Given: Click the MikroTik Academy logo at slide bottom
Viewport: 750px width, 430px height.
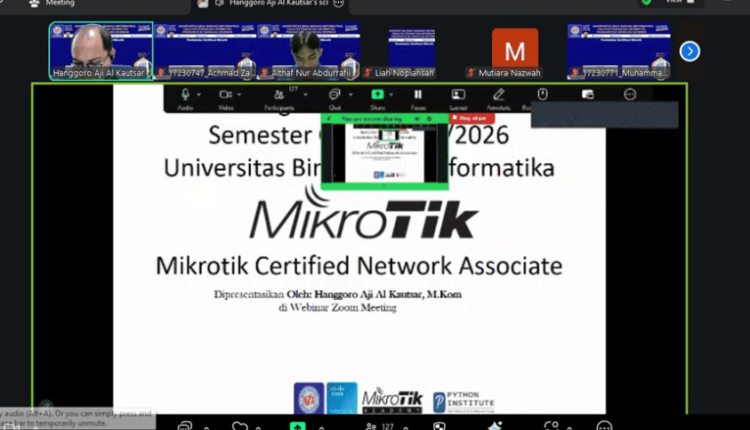Looking at the screenshot, I should pyautogui.click(x=392, y=400).
